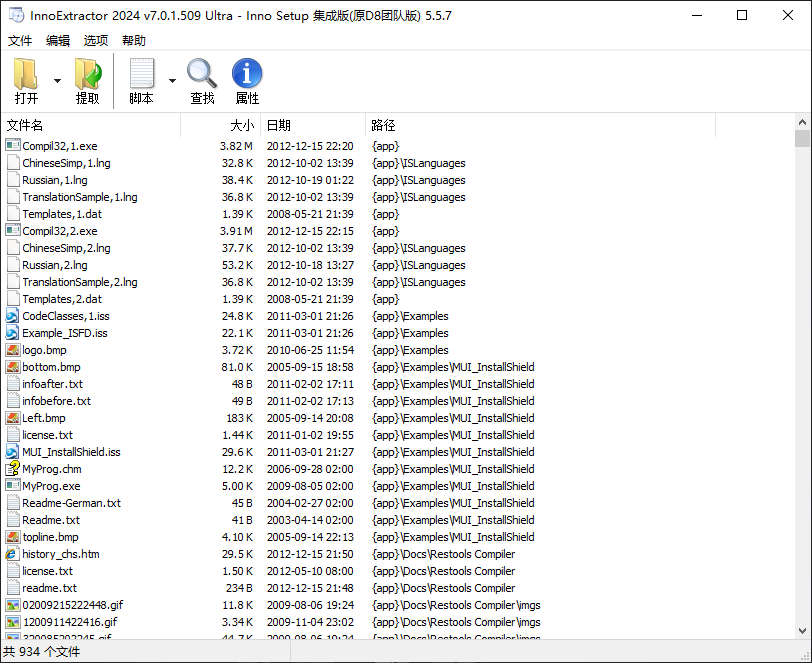
Task: Select the logo.bmp file entry
Action: point(44,350)
